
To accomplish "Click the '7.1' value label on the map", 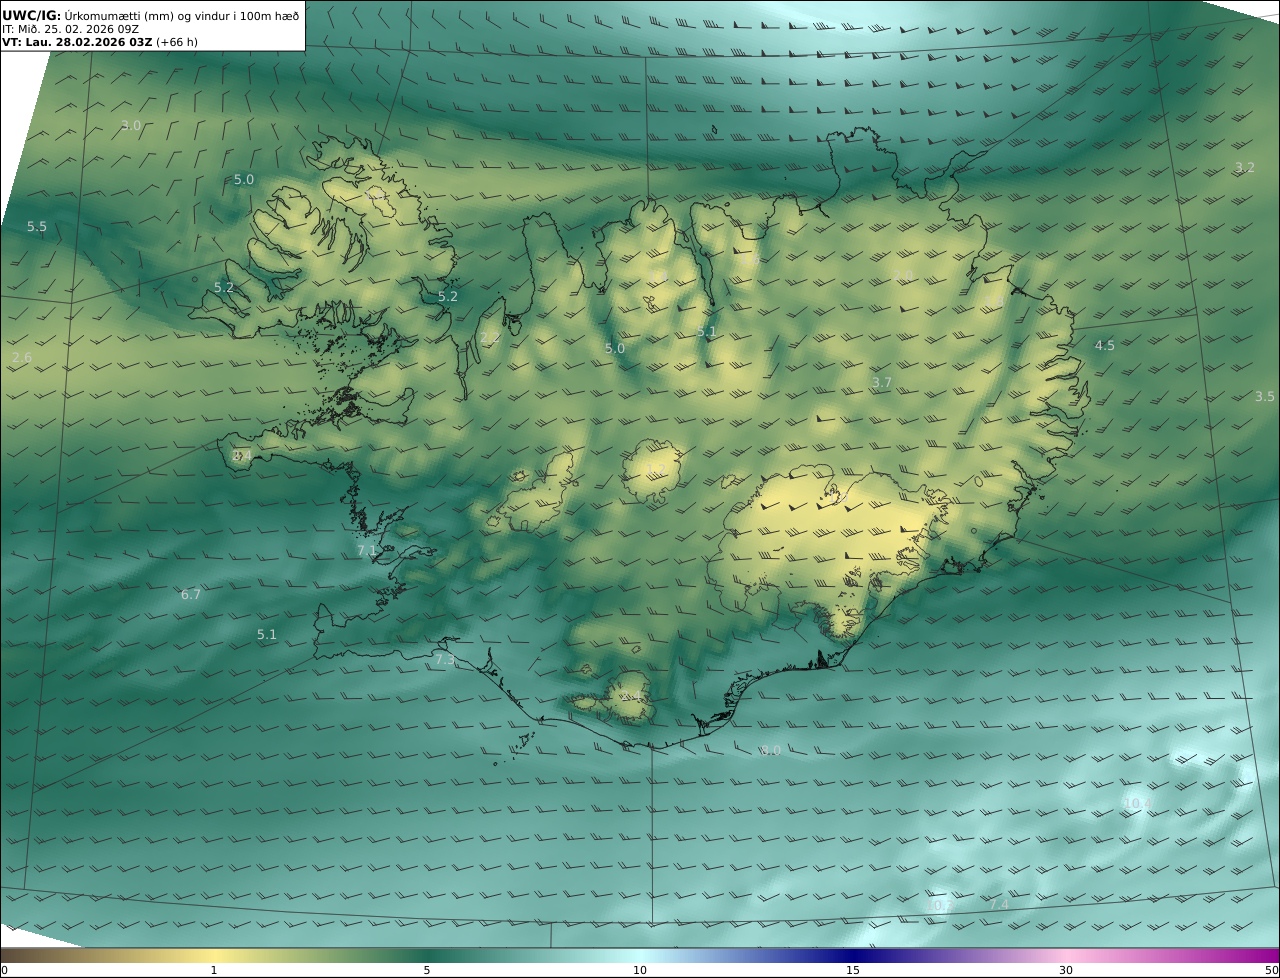I will (x=367, y=550).
